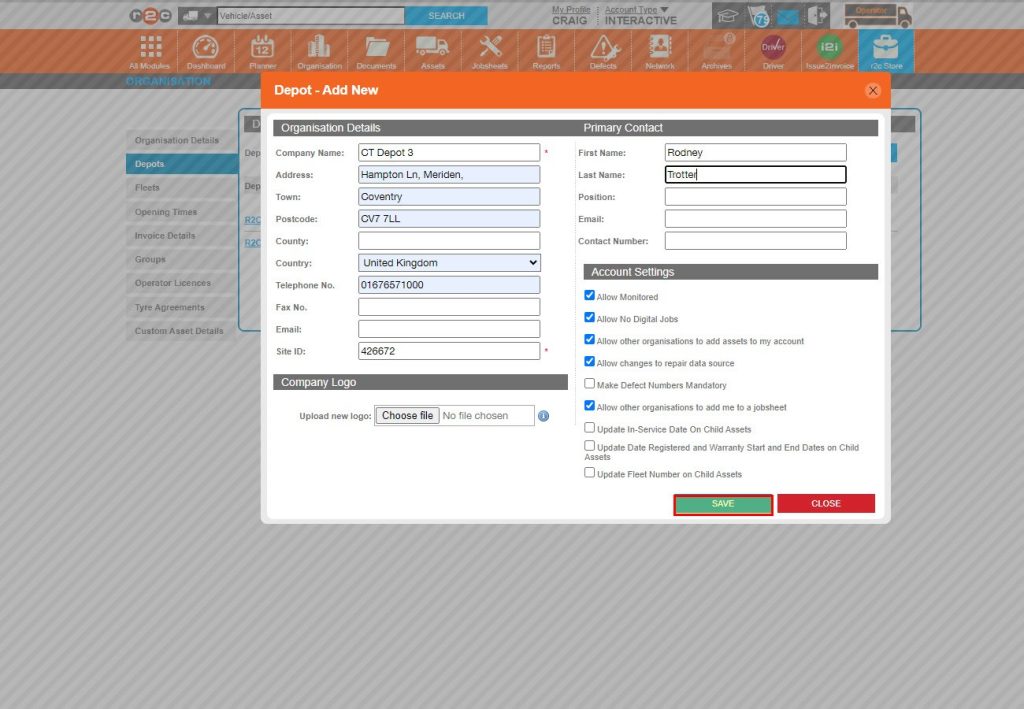Open the Archives module
This screenshot has height=709, width=1024.
717,50
